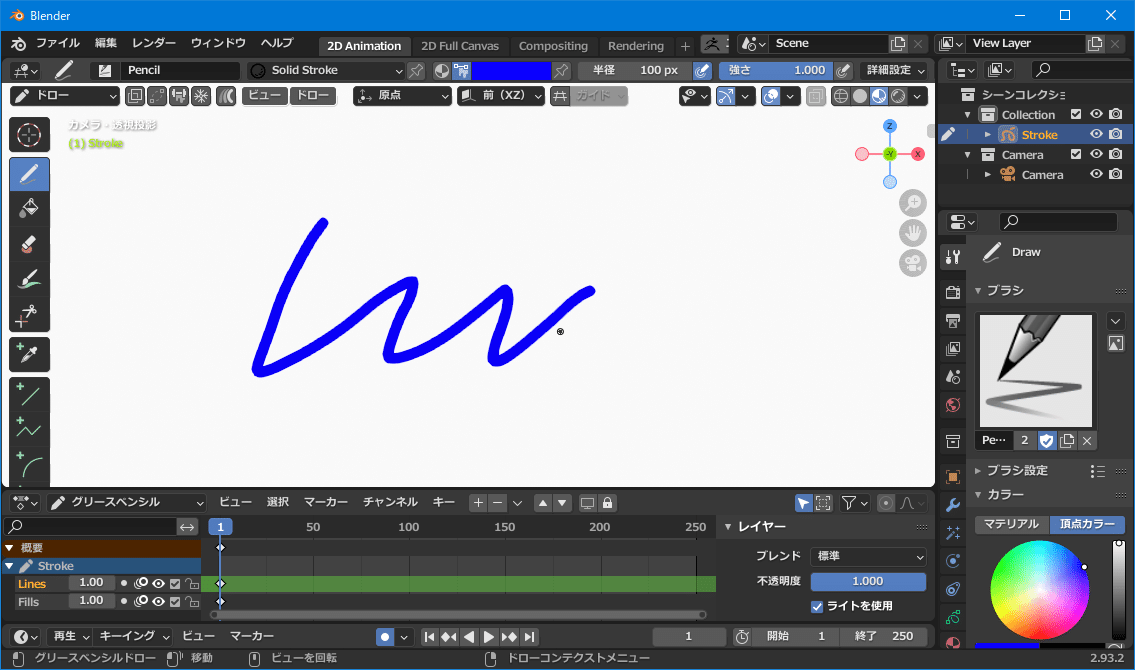Viewport: 1135px width, 670px height.
Task: Play the animation forward
Action: pos(489,637)
